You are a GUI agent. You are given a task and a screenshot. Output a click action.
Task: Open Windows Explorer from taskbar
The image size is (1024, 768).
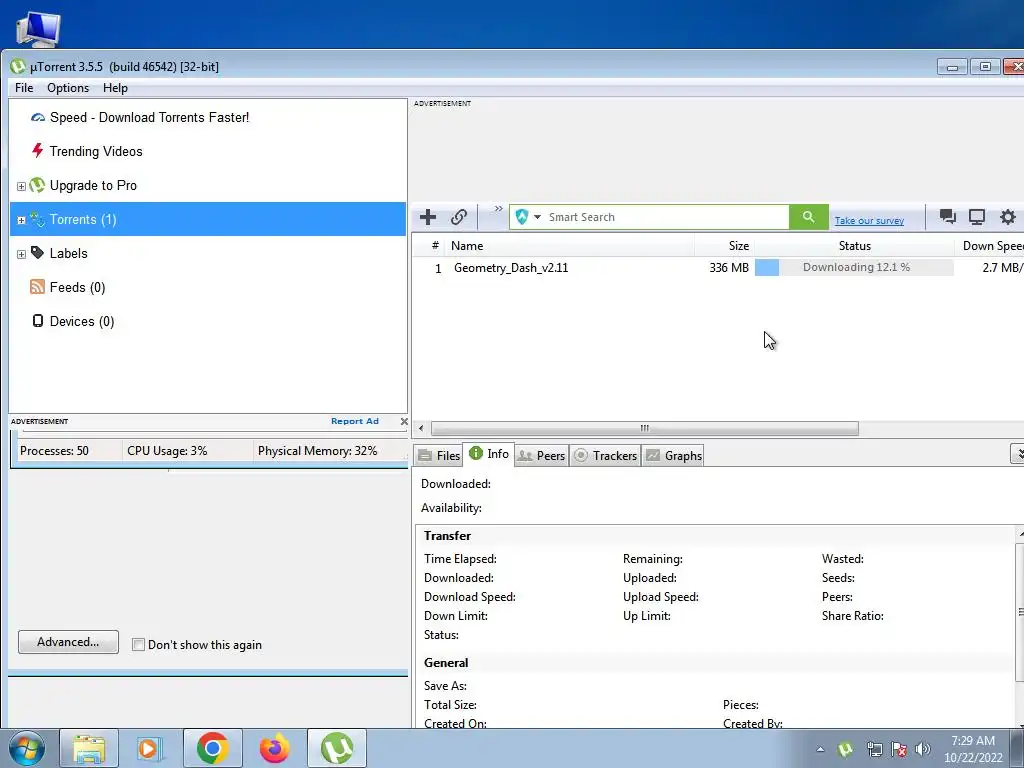click(x=89, y=748)
